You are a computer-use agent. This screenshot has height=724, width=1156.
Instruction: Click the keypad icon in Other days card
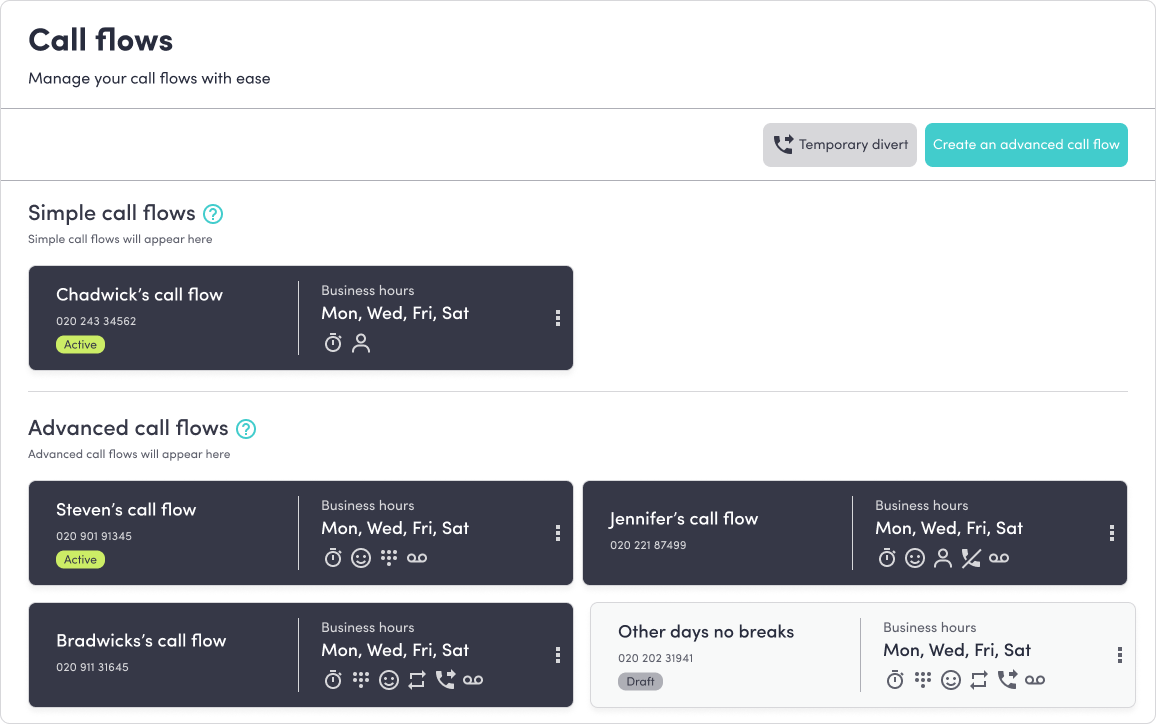pos(923,680)
